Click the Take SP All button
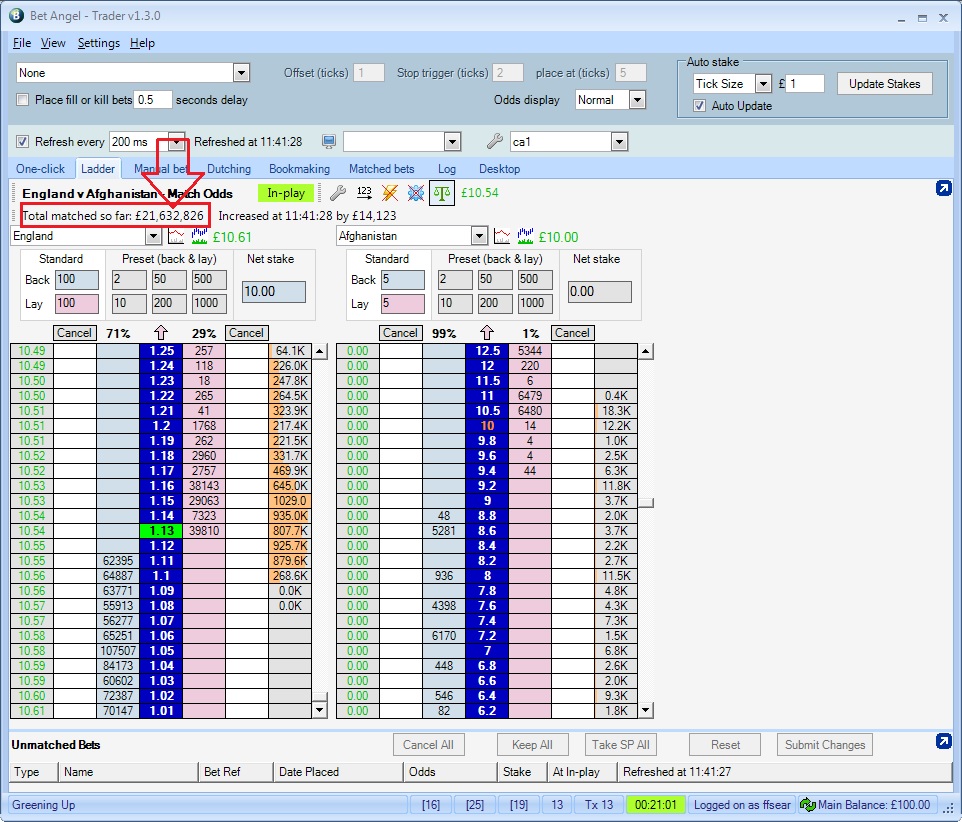The height and width of the screenshot is (822, 962). (621, 744)
